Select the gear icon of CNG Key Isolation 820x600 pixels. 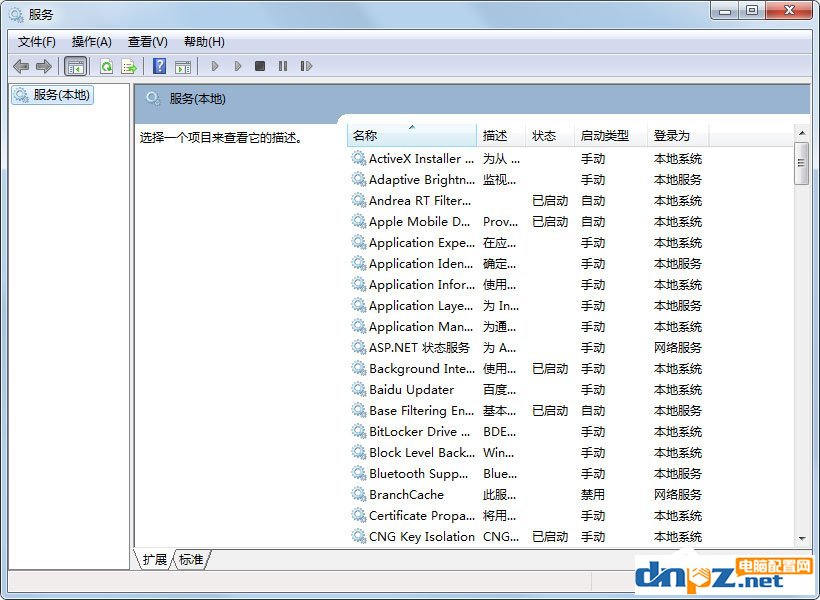click(358, 536)
